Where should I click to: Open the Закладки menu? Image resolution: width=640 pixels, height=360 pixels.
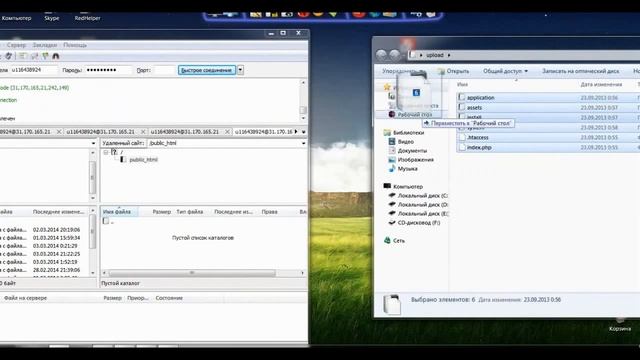coord(44,45)
